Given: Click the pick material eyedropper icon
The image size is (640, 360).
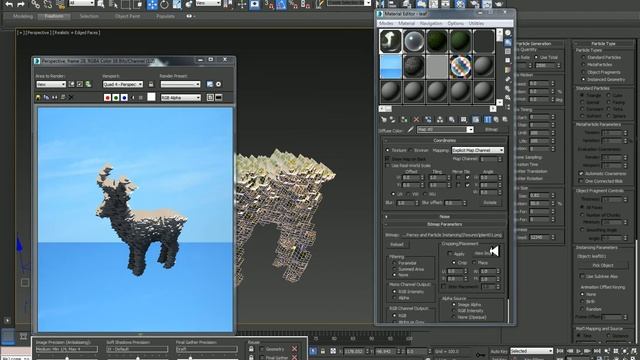Looking at the screenshot, I should pyautogui.click(x=411, y=130).
